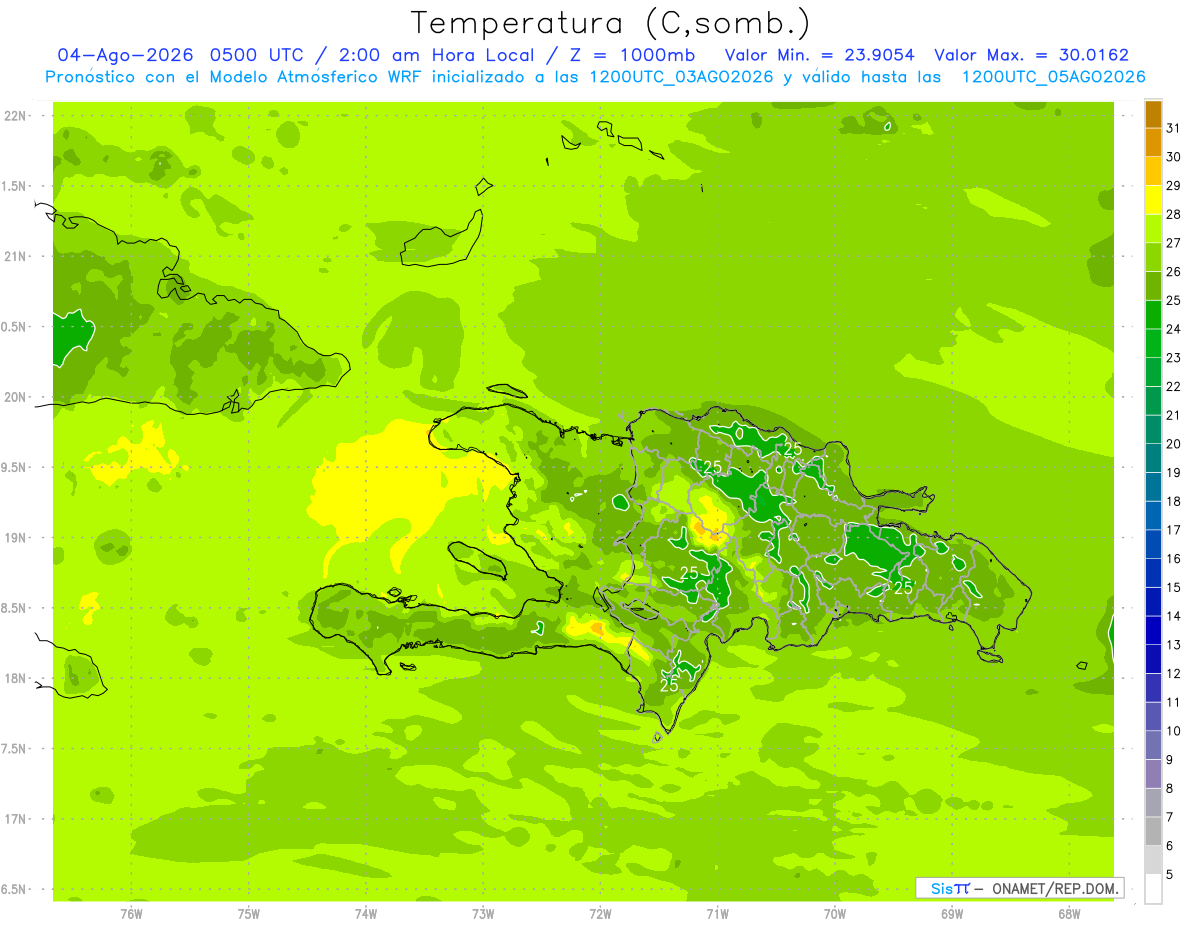
Task: Click the colorbar value "31"
Action: (x=1174, y=128)
